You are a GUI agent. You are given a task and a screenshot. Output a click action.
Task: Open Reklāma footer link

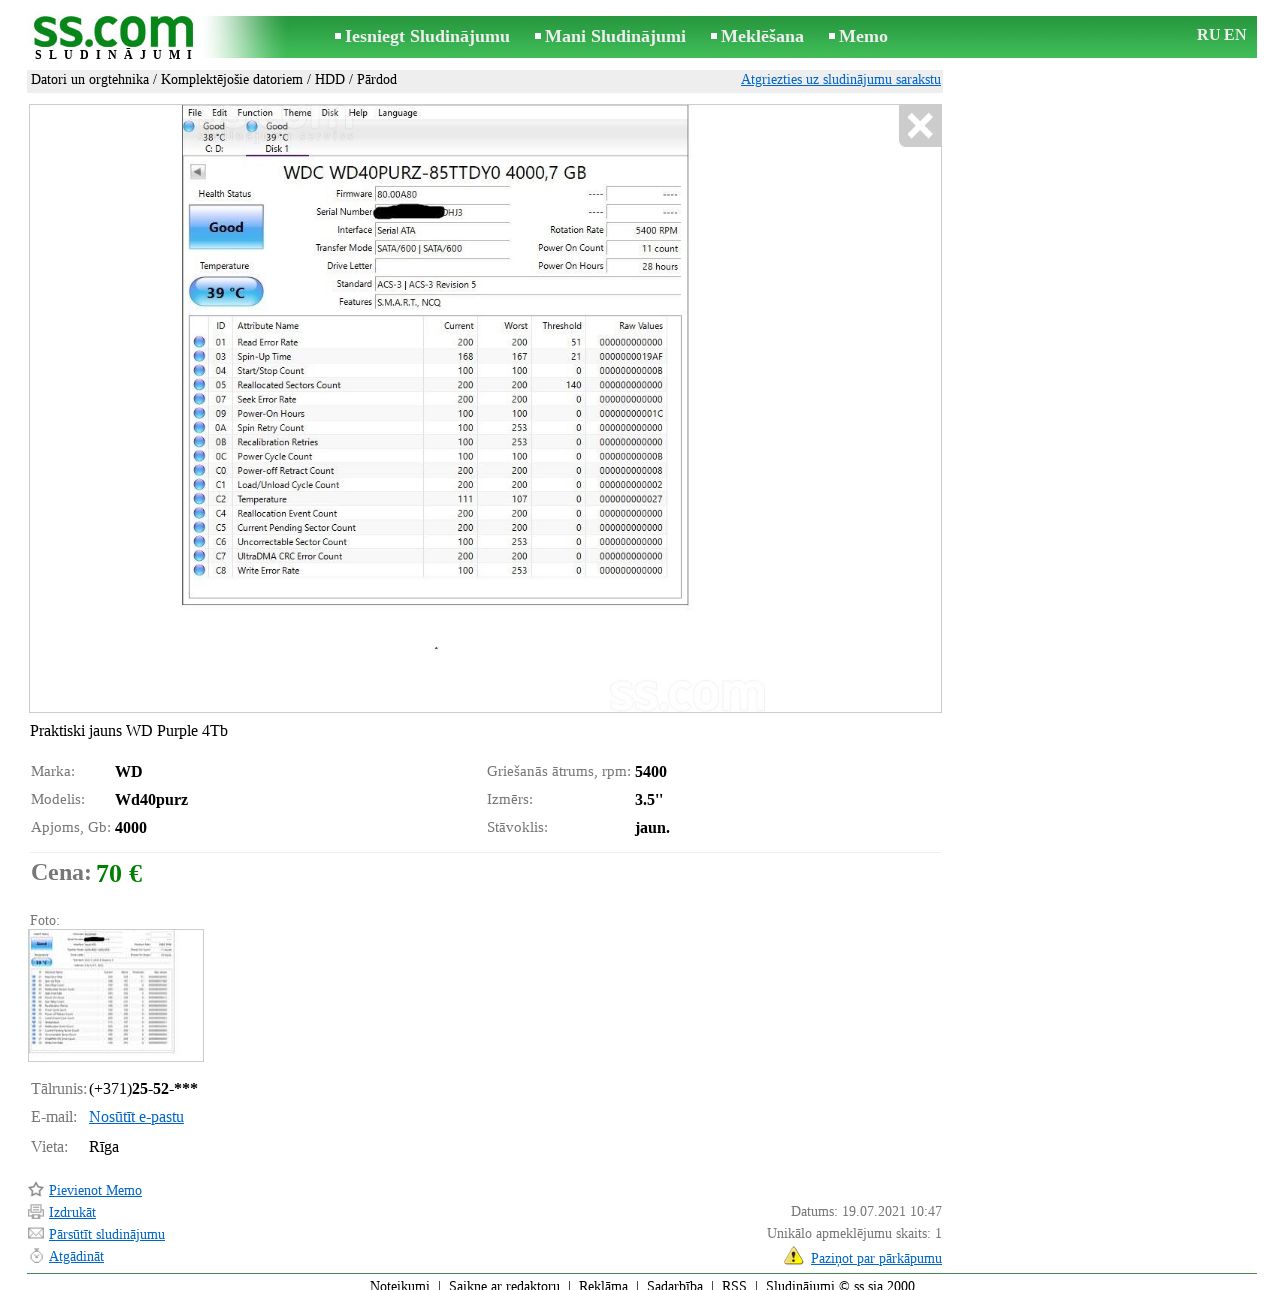[x=603, y=1285]
